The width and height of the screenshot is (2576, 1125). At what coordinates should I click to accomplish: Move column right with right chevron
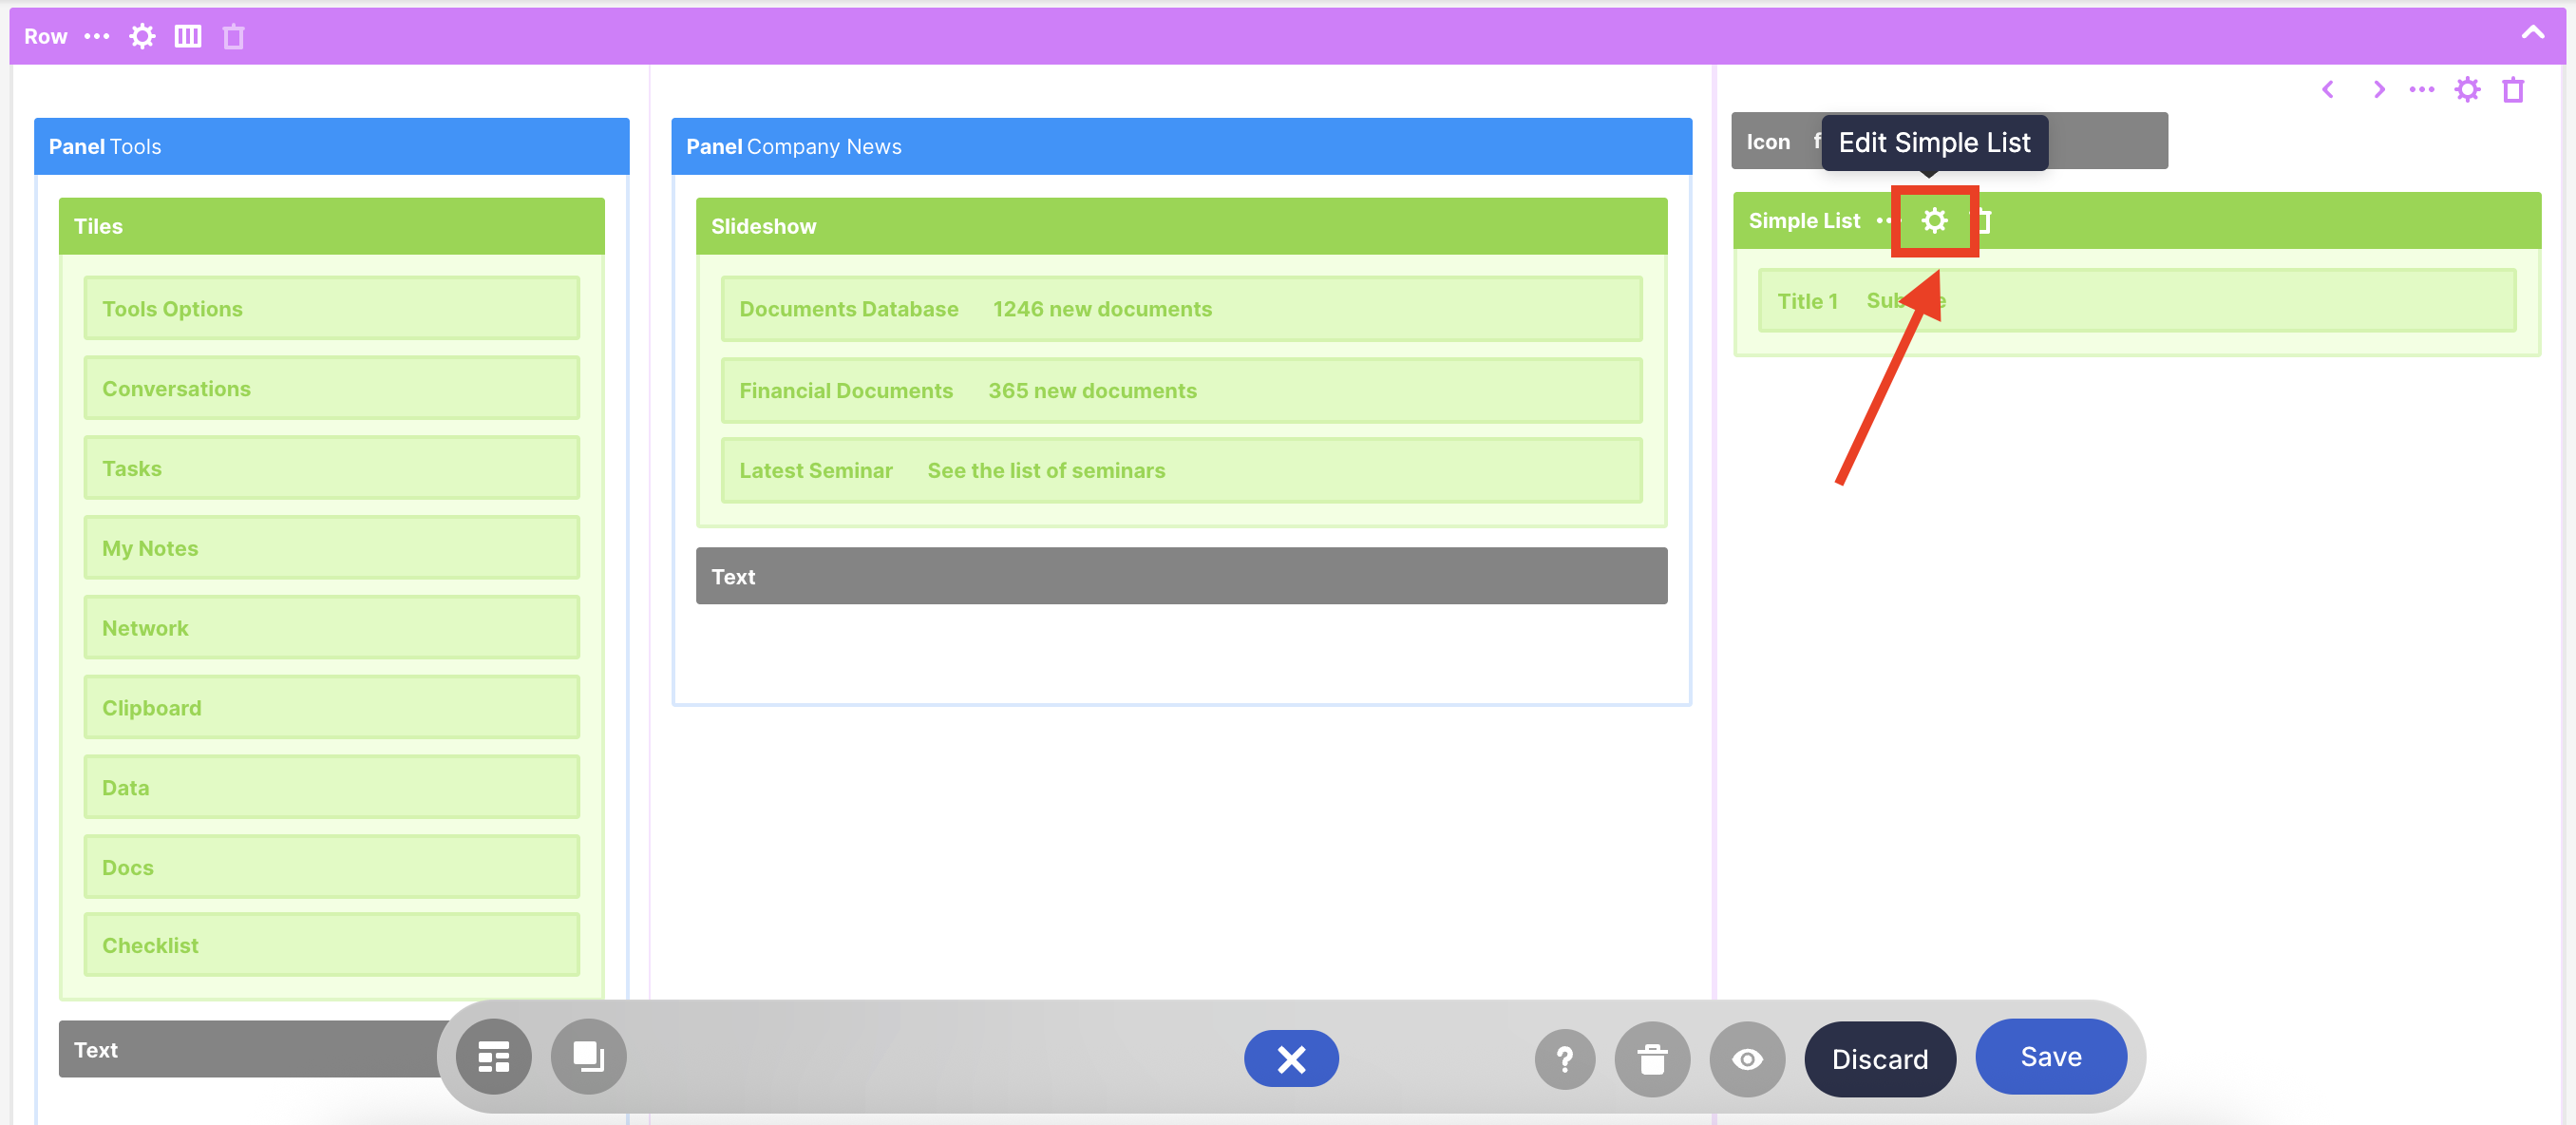pyautogui.click(x=2379, y=90)
